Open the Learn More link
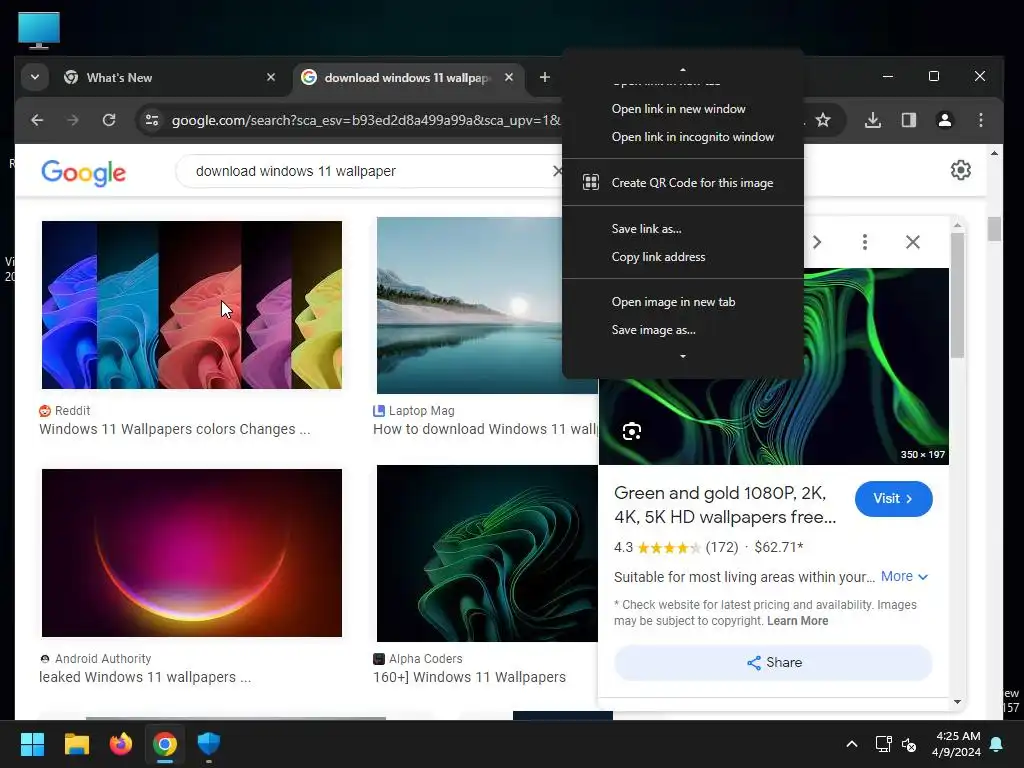Image resolution: width=1024 pixels, height=768 pixels. (x=797, y=621)
